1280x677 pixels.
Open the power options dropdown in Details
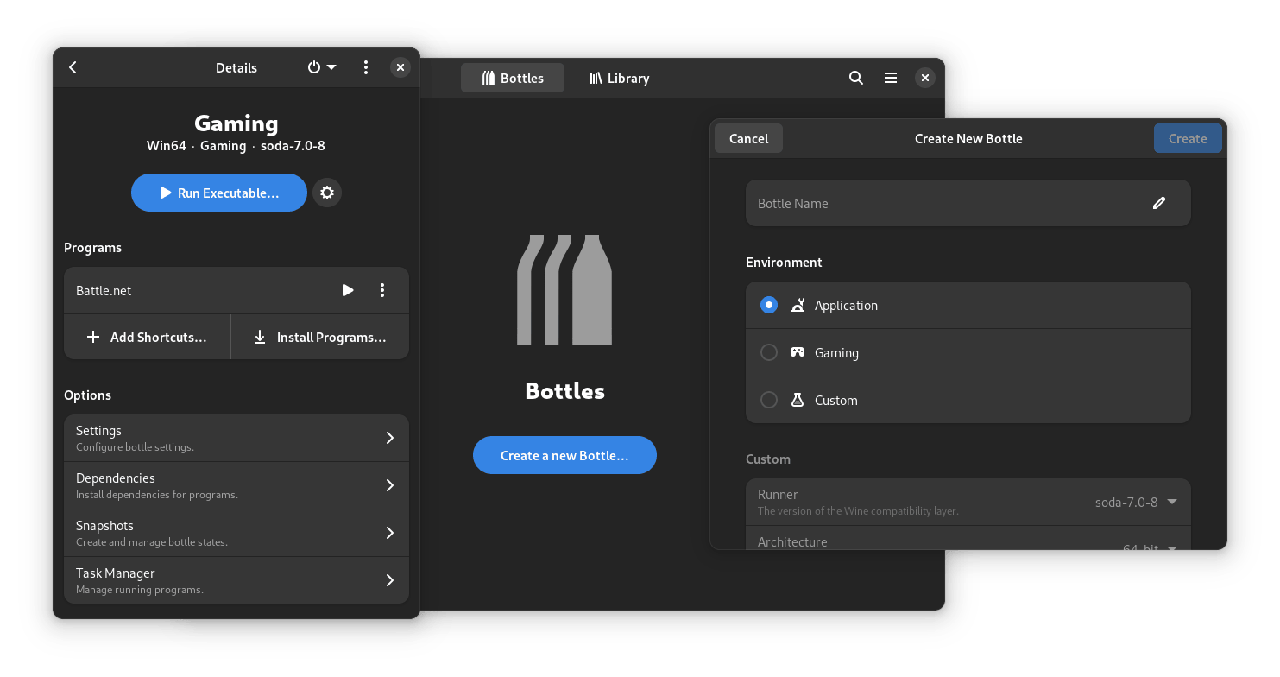coord(321,67)
